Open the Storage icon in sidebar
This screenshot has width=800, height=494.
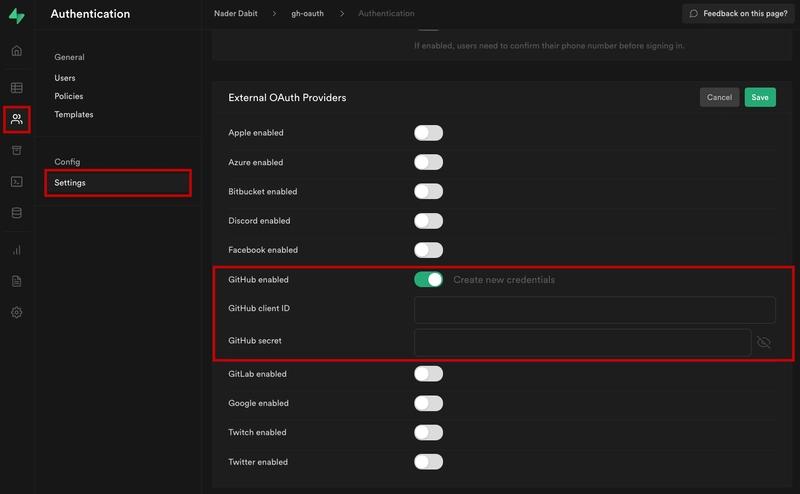click(17, 151)
